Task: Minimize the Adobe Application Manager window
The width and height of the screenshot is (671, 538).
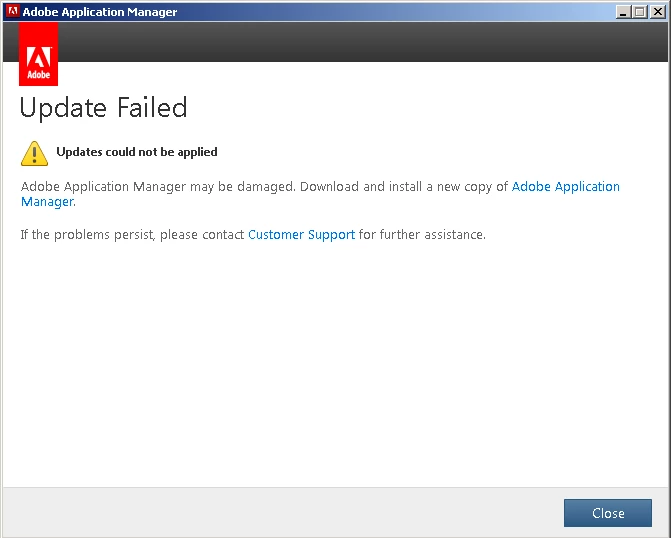Action: (623, 12)
